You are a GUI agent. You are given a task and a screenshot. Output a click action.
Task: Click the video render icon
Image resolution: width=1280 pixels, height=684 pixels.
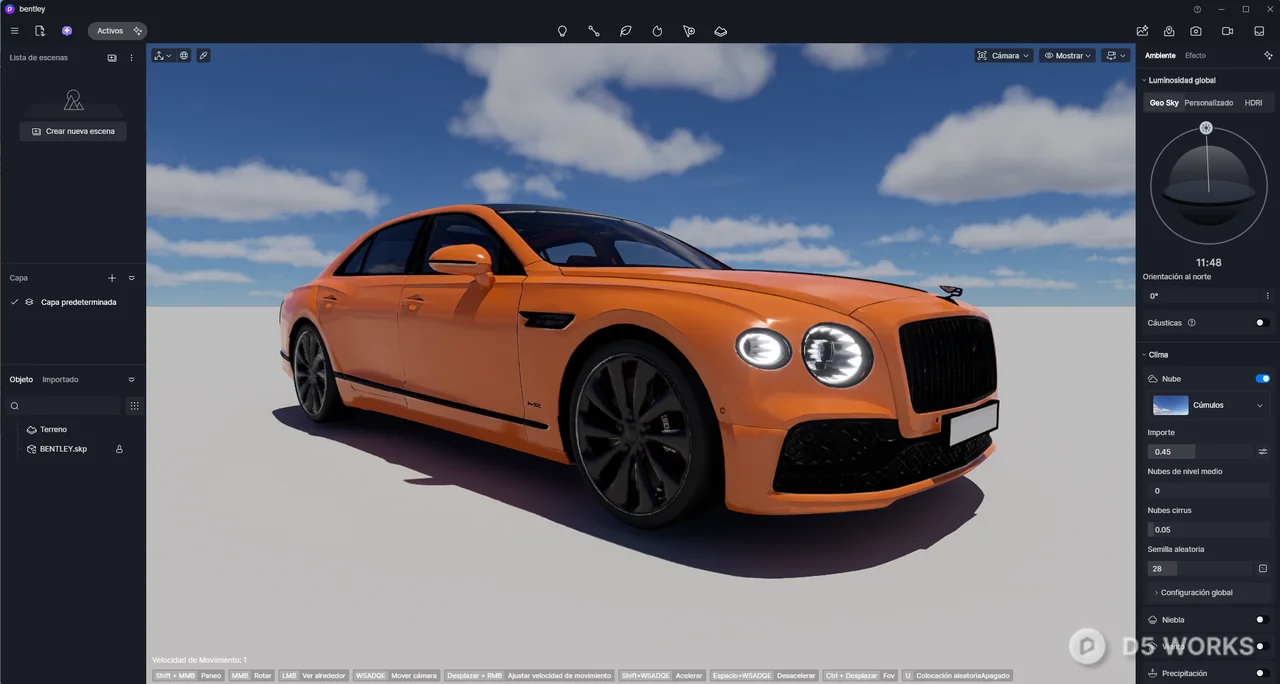click(x=1228, y=31)
